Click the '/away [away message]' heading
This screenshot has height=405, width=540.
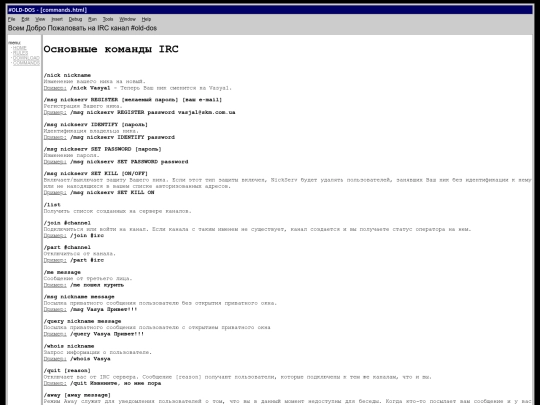click(77, 395)
